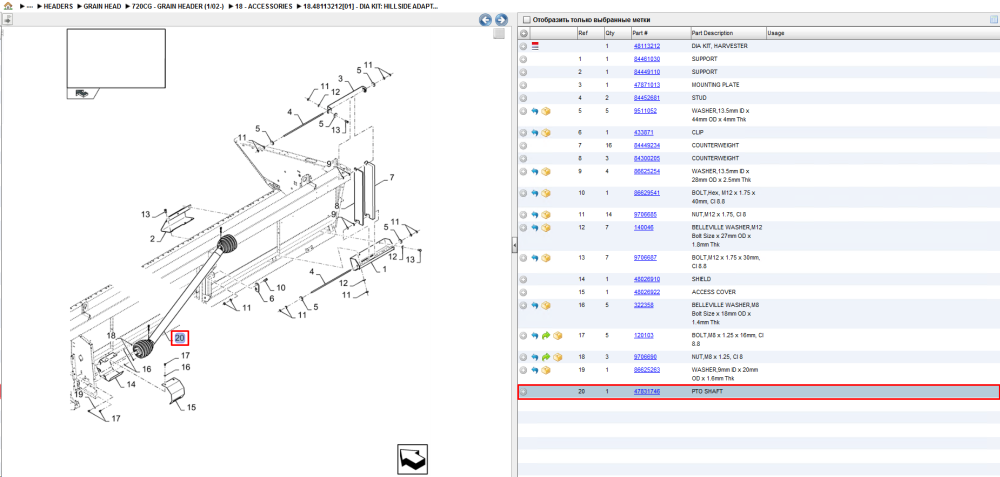Viewport: 1000px width, 477px height.
Task: Toggle selection circle for COUNTERWEIGHT ref 7 row
Action: coord(523,145)
